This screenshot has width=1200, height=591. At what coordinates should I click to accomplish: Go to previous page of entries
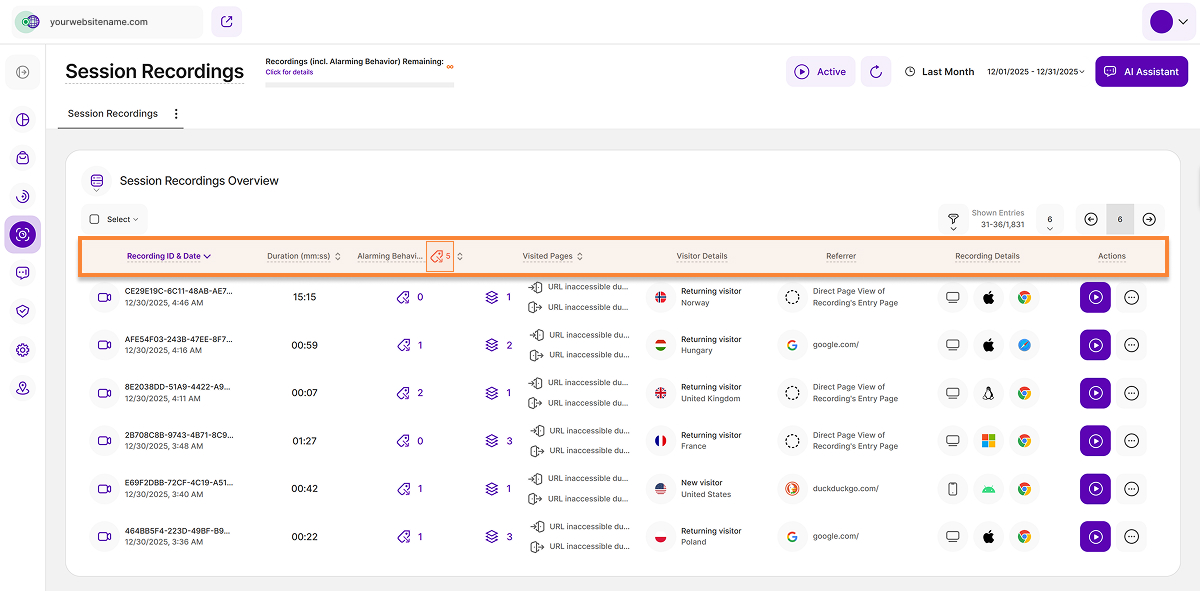1091,219
